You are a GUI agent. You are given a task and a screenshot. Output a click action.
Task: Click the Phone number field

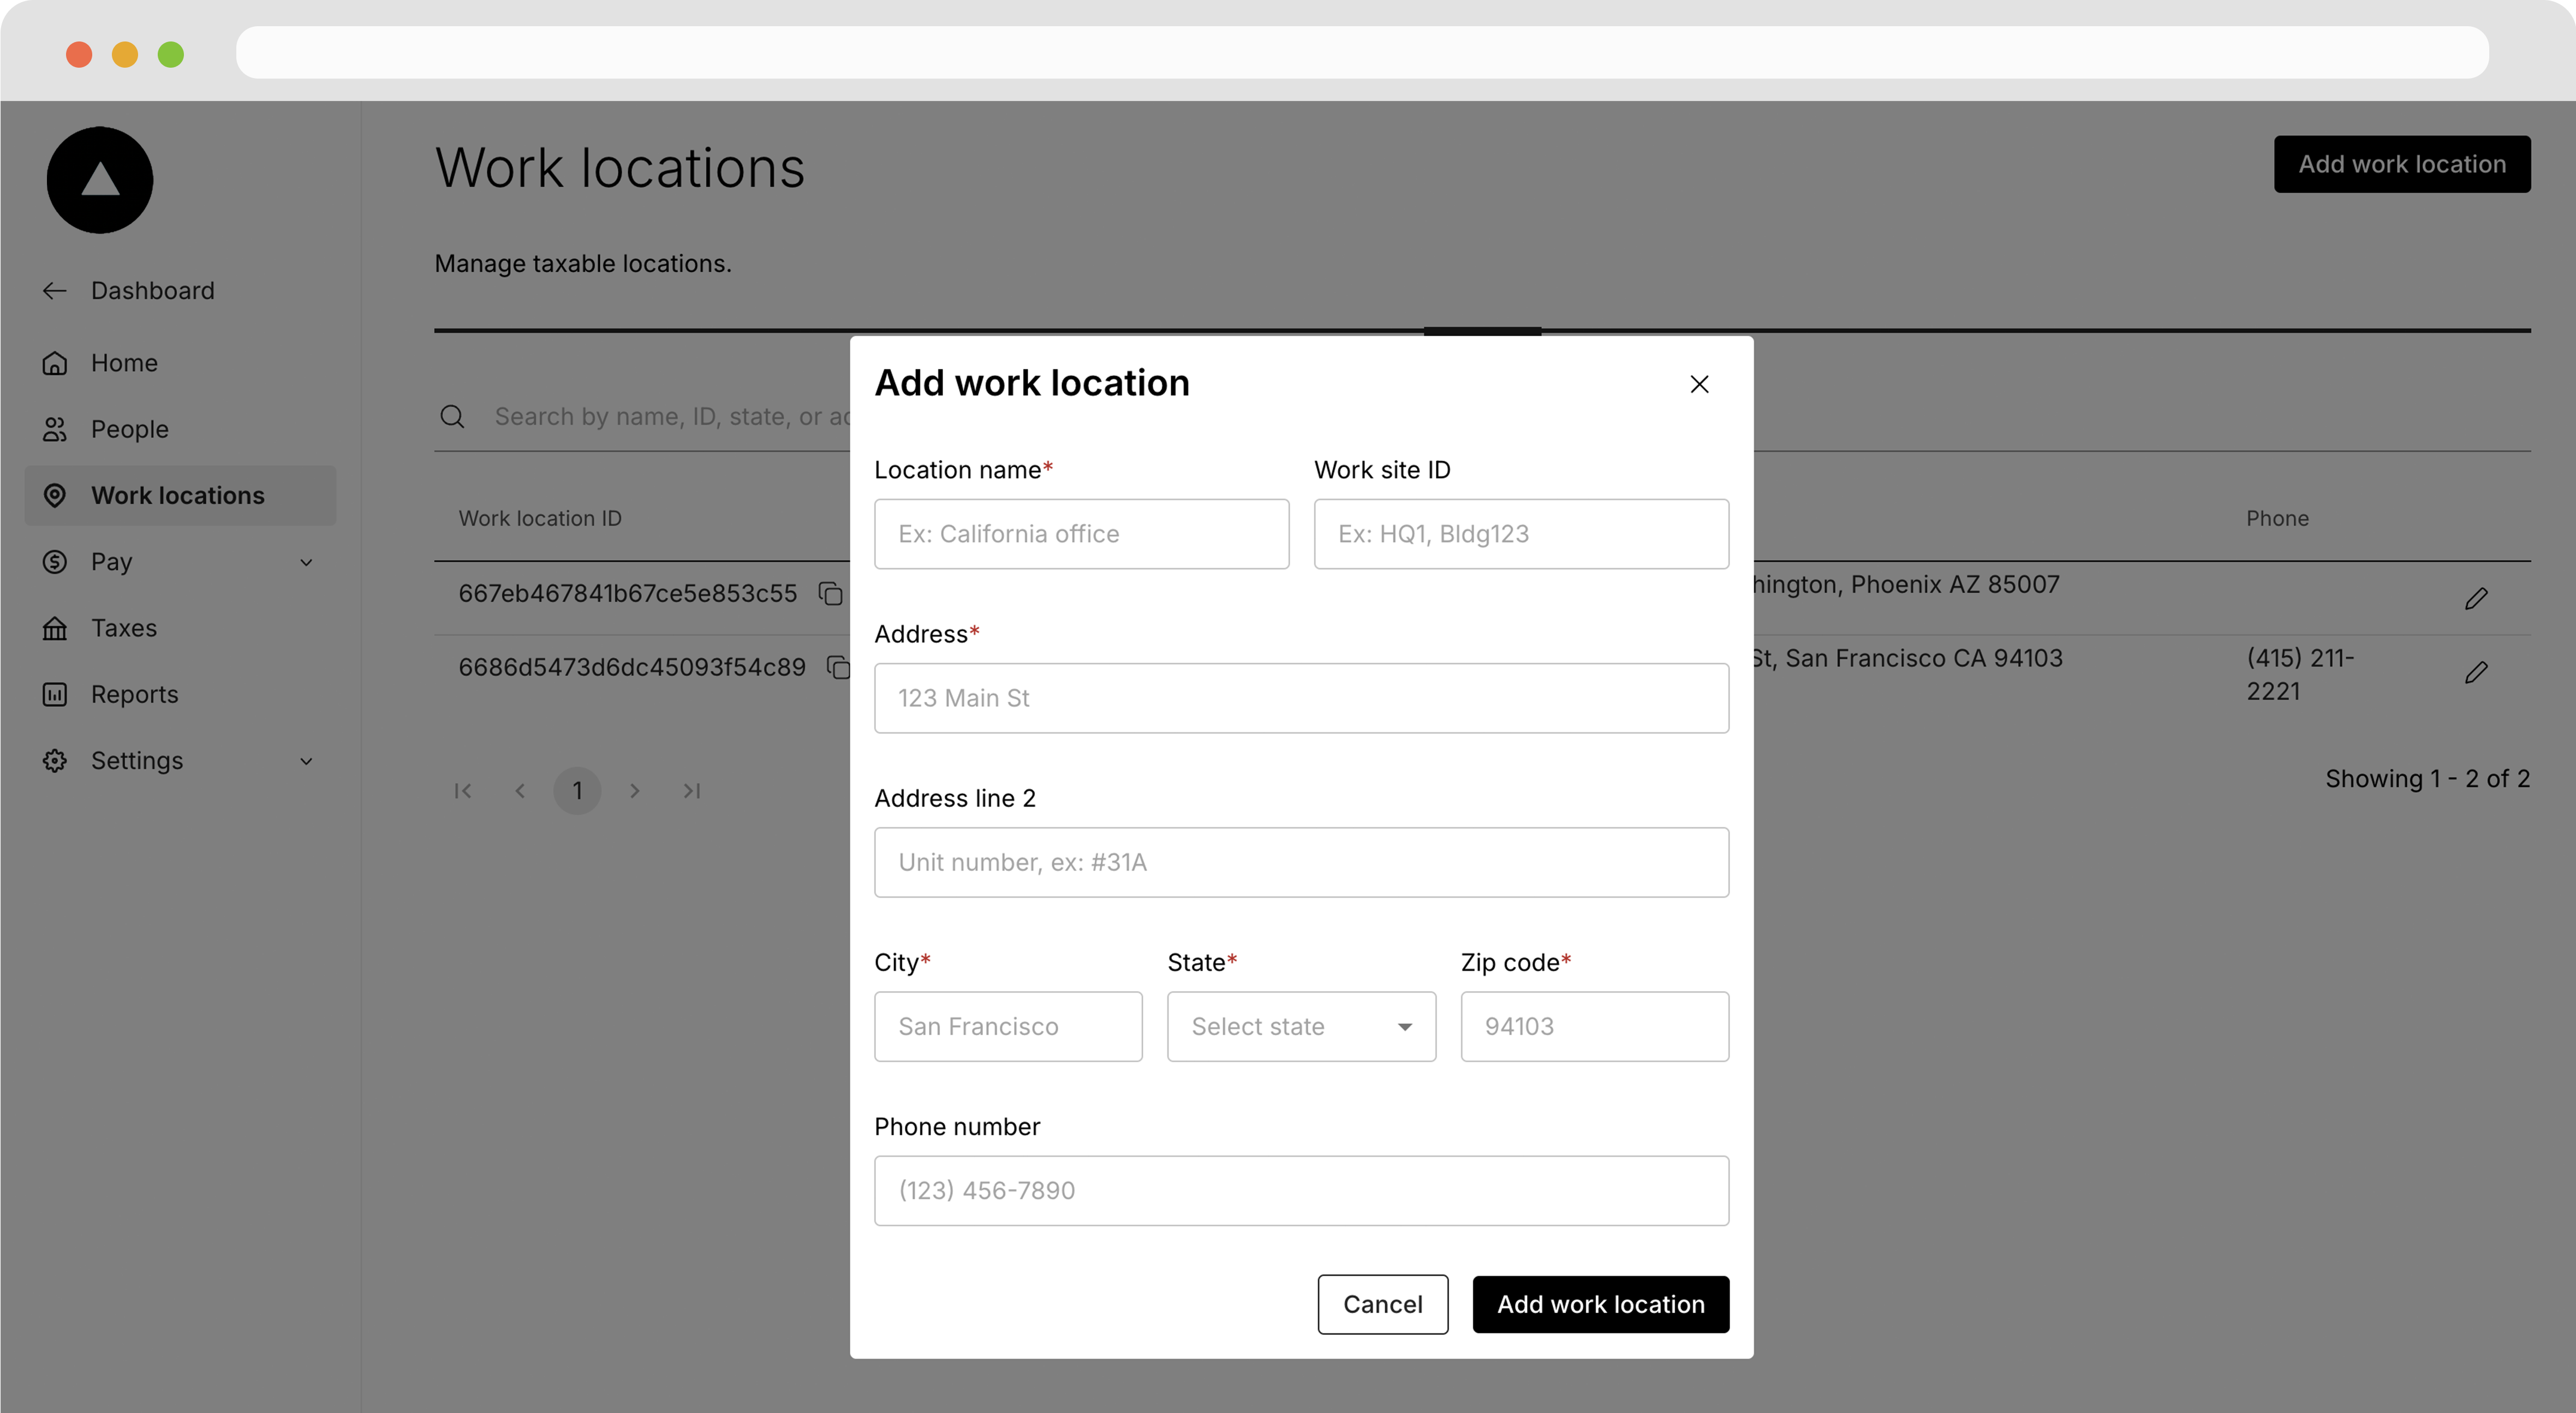tap(1301, 1190)
